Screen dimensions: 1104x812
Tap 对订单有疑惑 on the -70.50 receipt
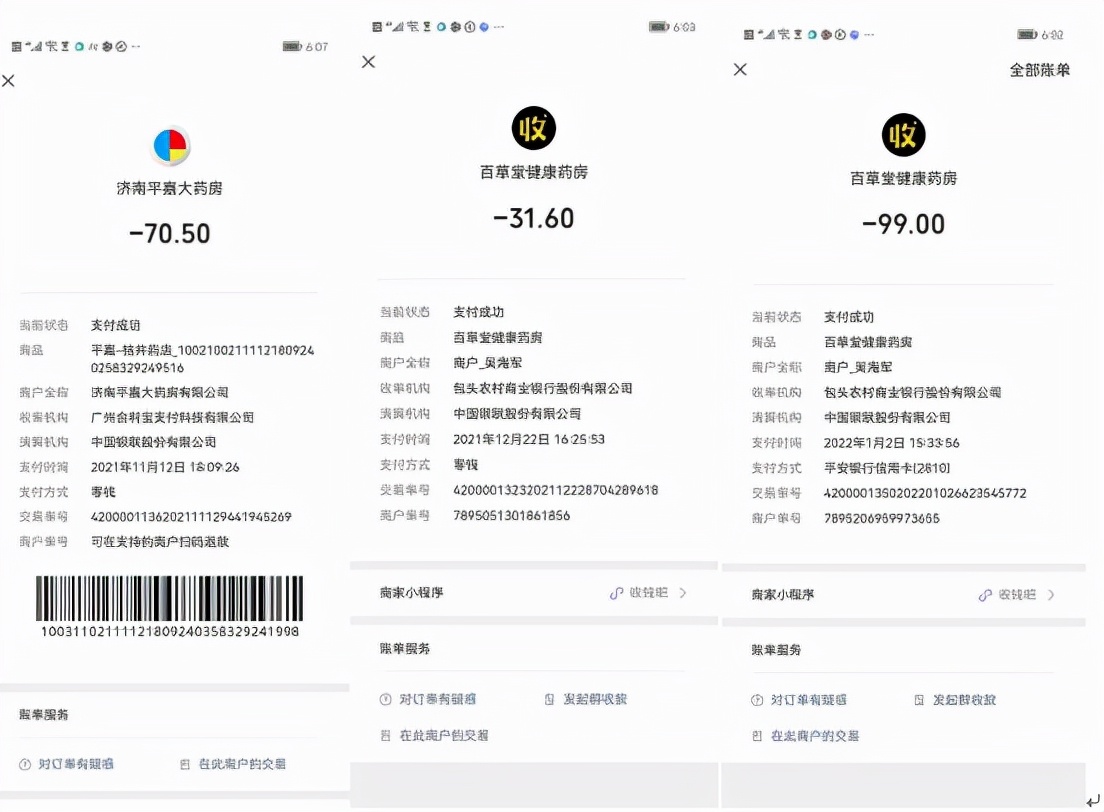tap(75, 764)
